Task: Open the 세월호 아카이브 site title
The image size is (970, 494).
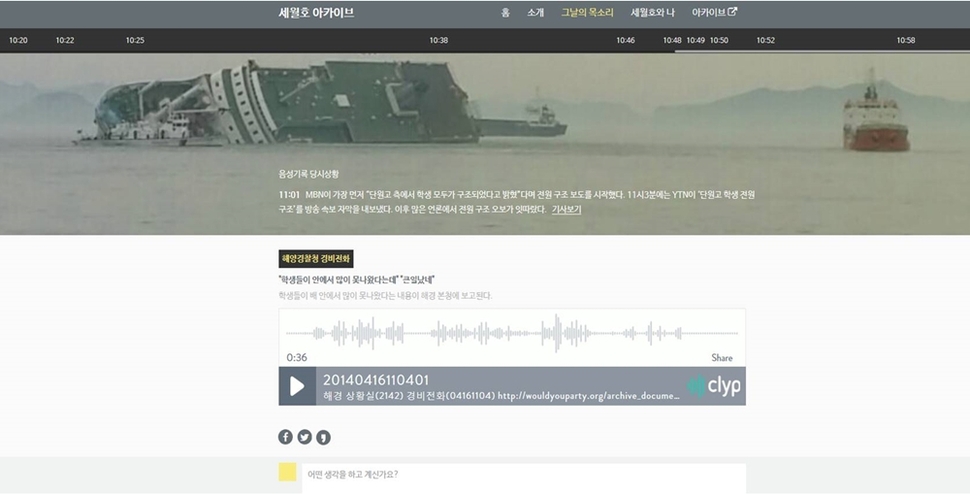Action: pyautogui.click(x=316, y=13)
